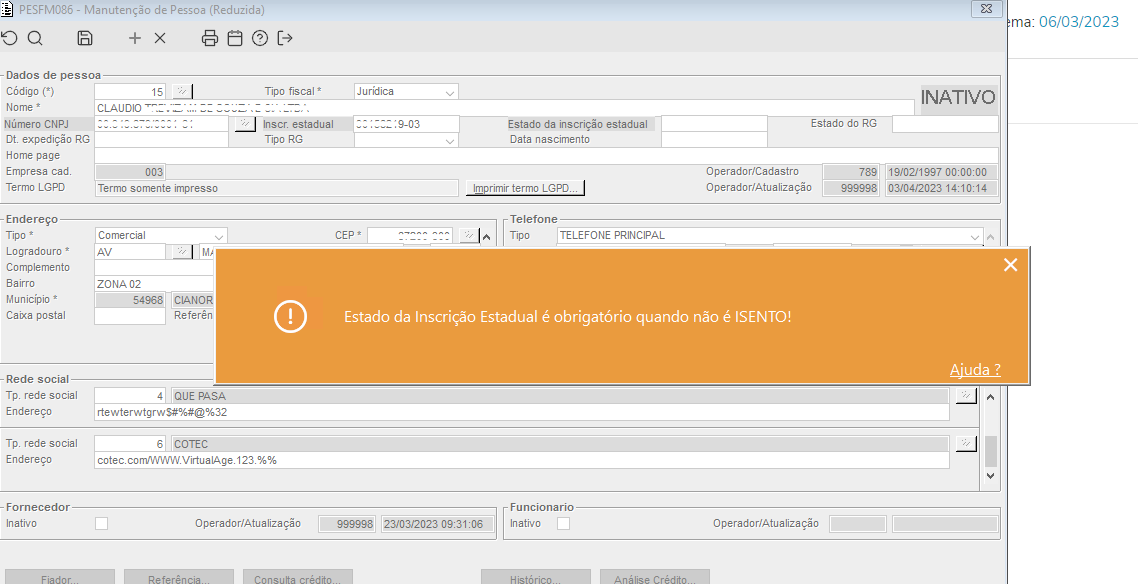
Task: Click the CEP input field
Action: coord(410,236)
